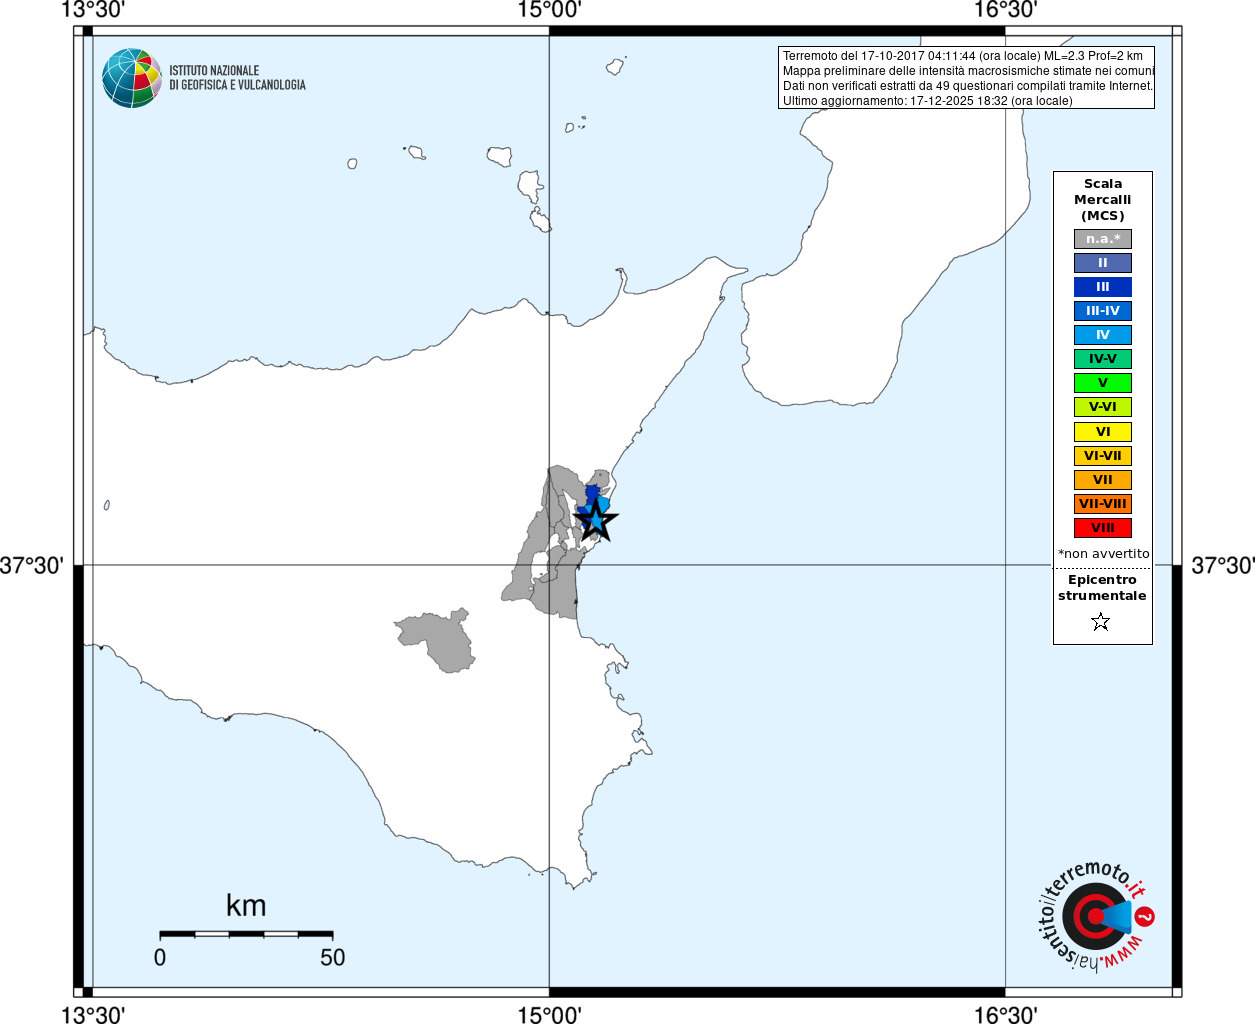
Task: Click the Istituto Nazionale di Geofisica text
Action: 237,78
